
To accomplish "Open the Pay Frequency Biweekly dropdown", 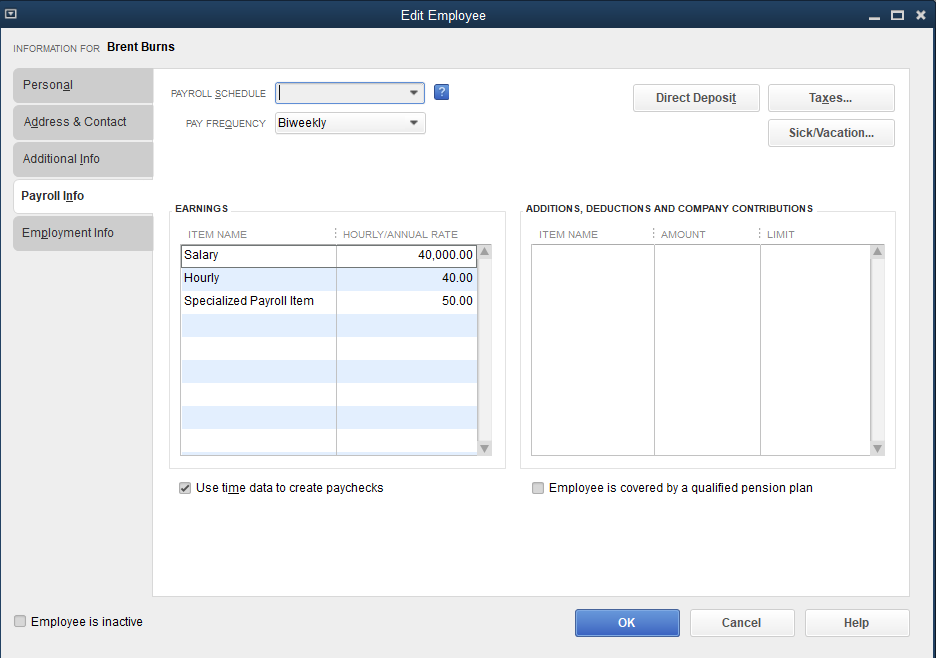I will click(414, 123).
